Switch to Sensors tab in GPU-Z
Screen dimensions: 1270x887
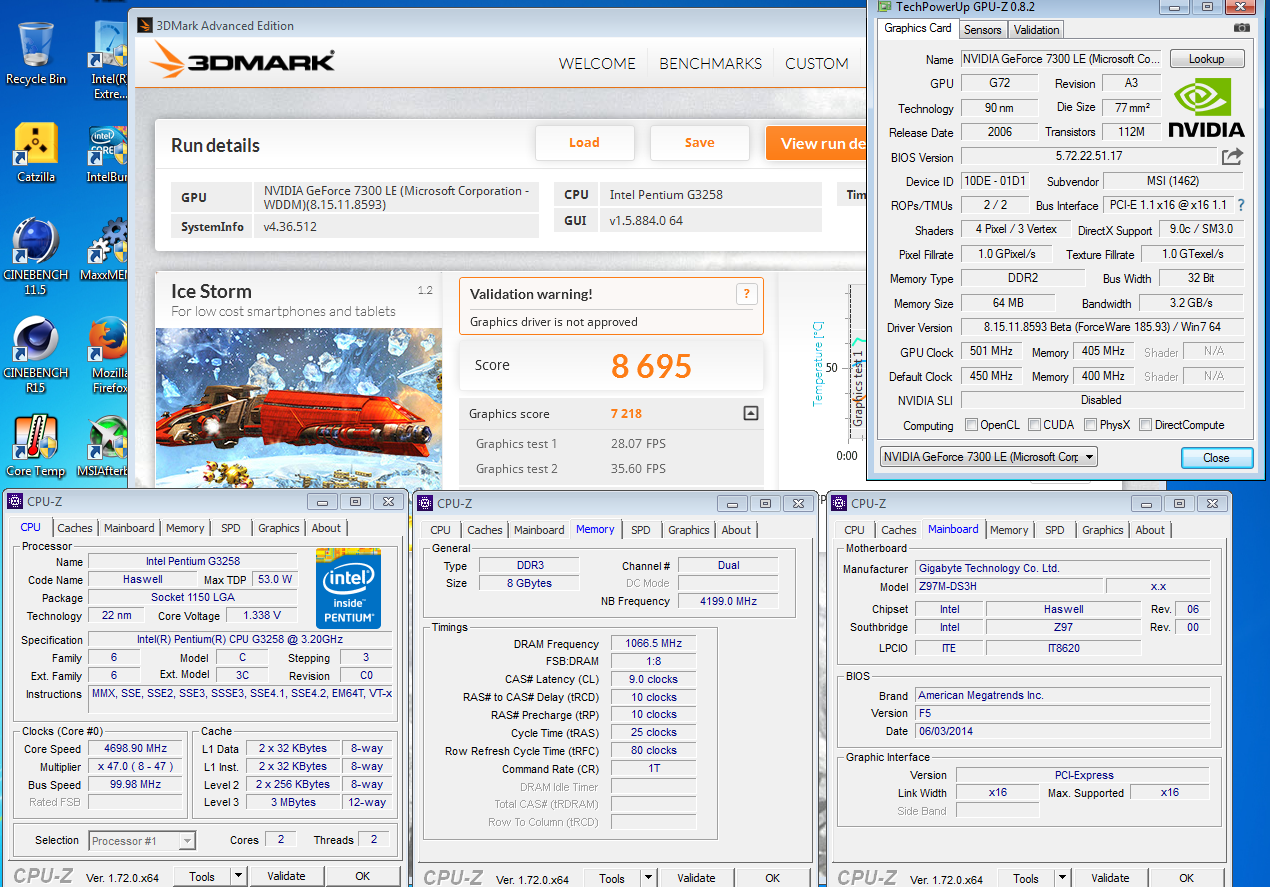pyautogui.click(x=982, y=29)
